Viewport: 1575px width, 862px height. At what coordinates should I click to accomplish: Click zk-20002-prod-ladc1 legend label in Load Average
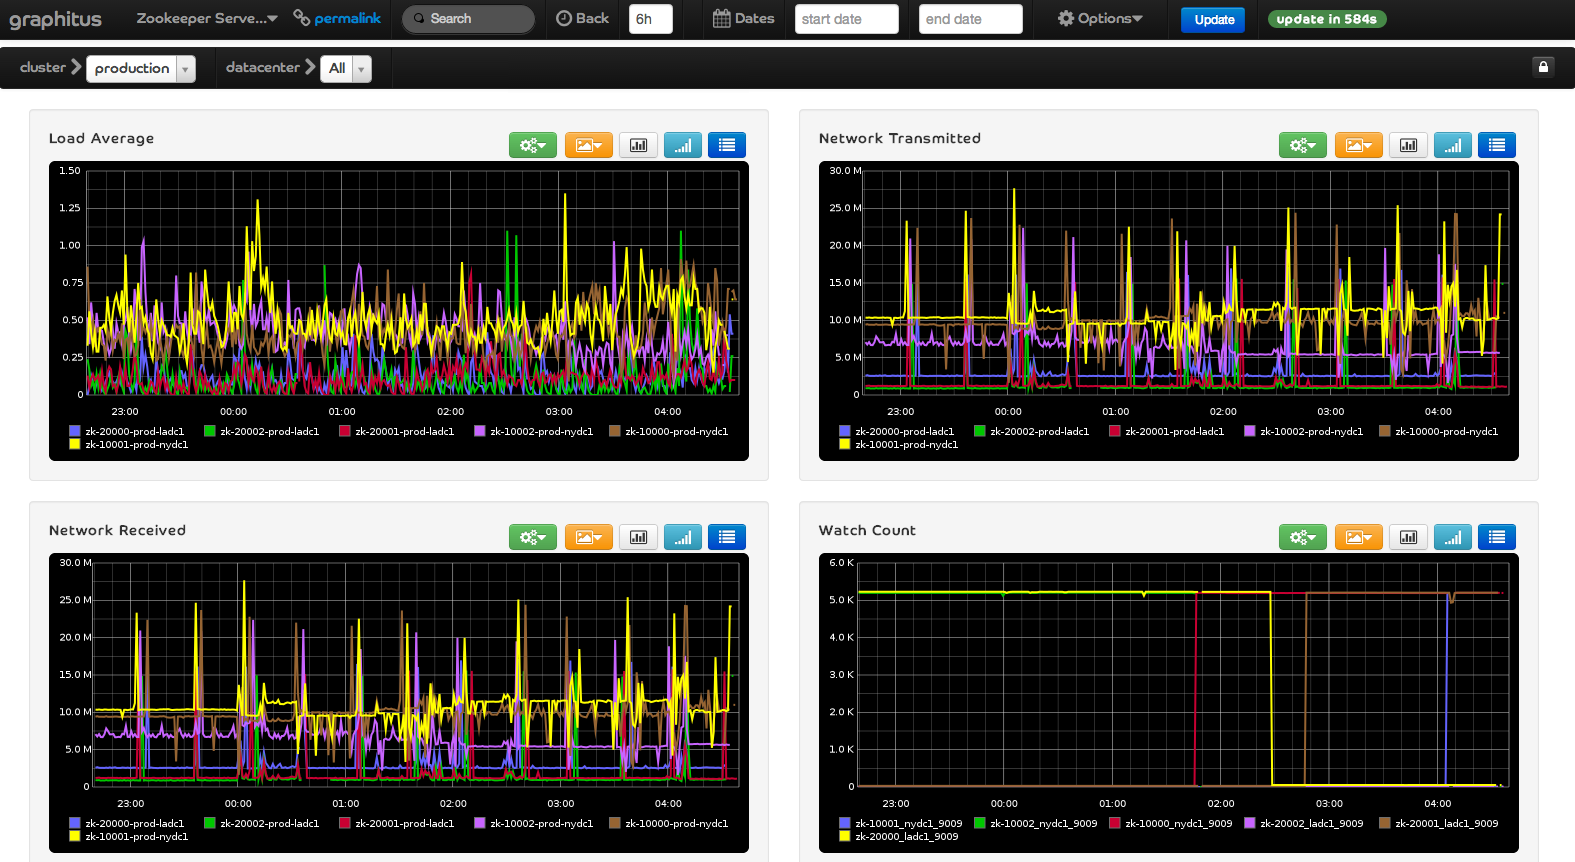[x=270, y=432]
